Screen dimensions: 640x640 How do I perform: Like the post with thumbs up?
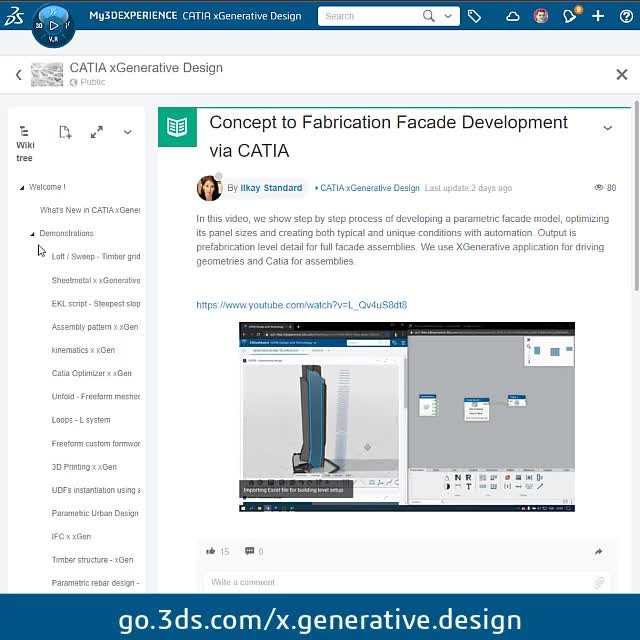click(211, 551)
